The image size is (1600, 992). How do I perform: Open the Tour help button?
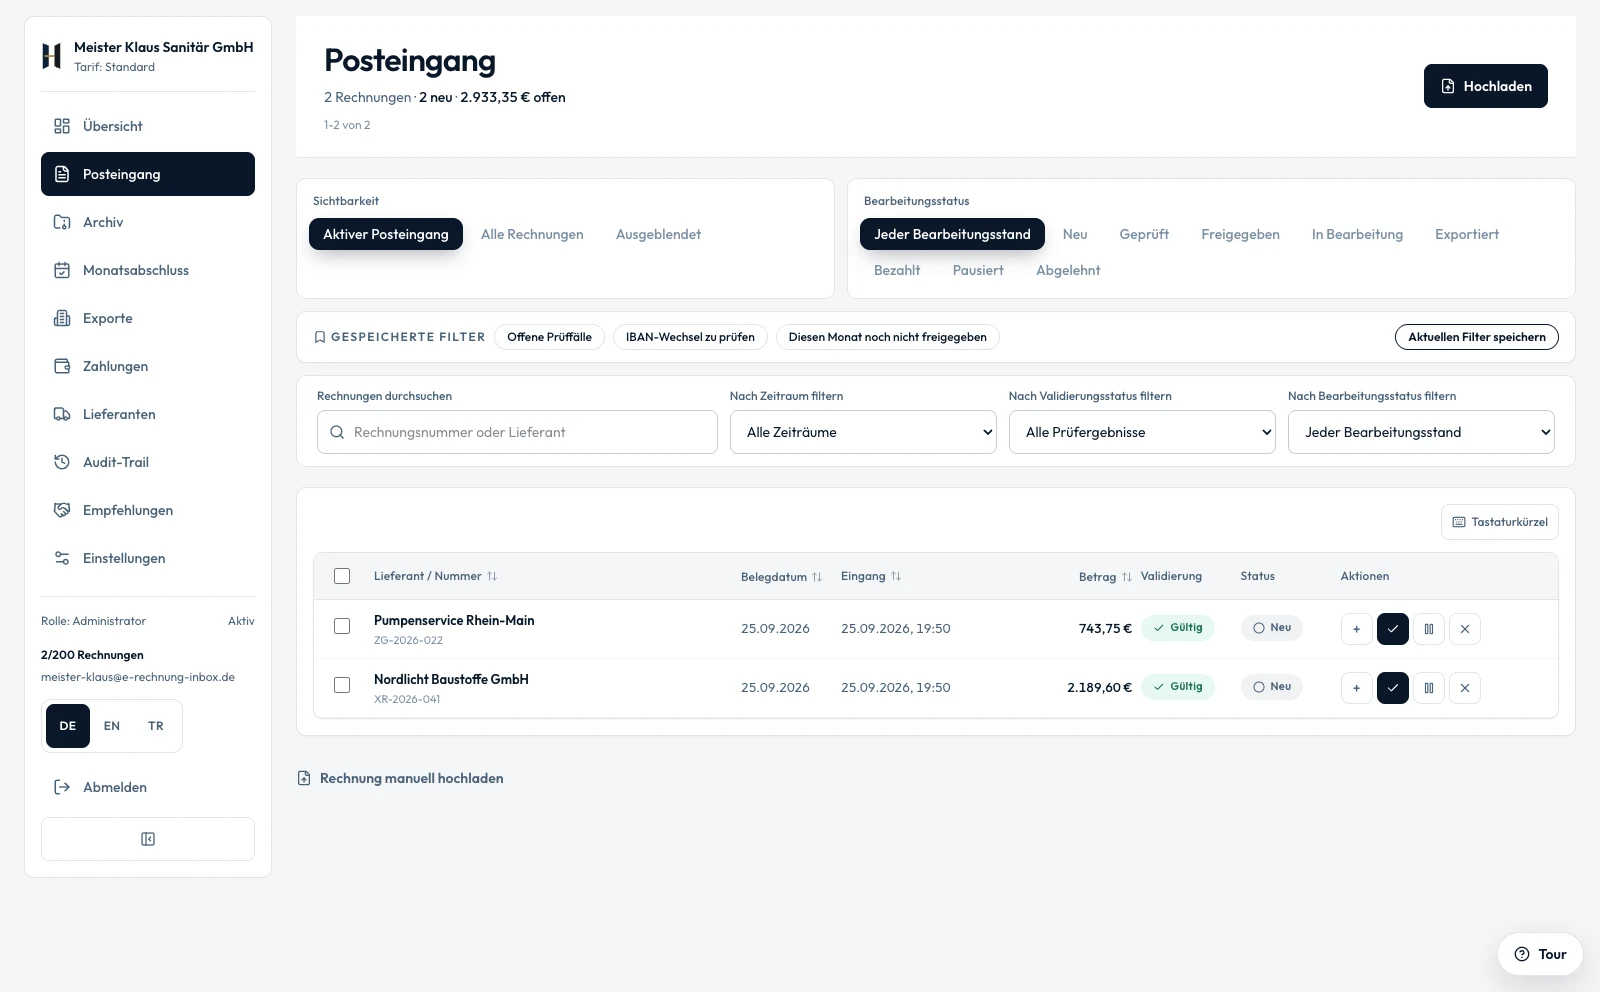coord(1540,954)
